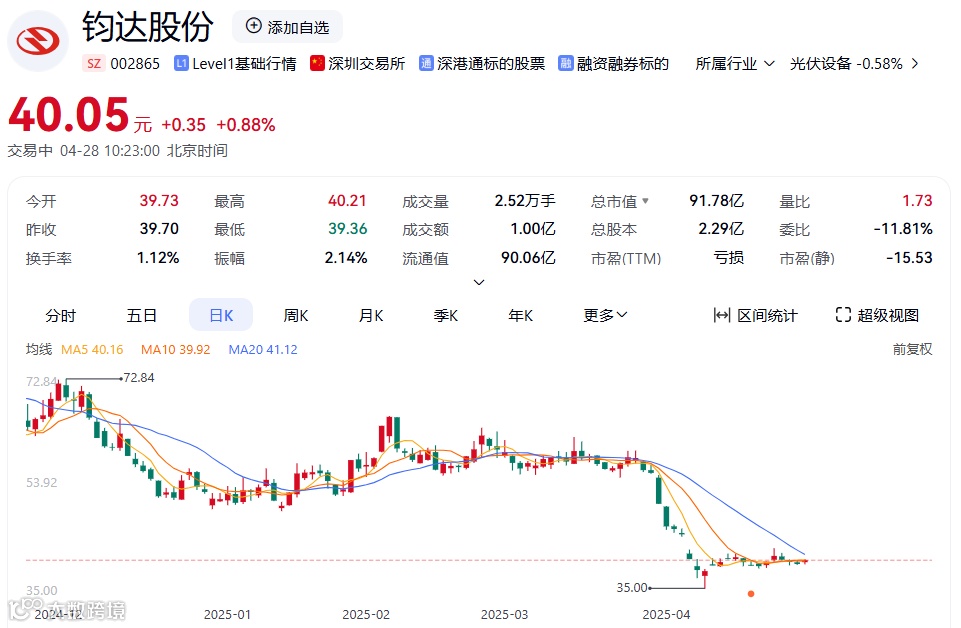Click 总股本 value 2.29亿
Viewport: 961px width, 628px height.
click(x=721, y=229)
